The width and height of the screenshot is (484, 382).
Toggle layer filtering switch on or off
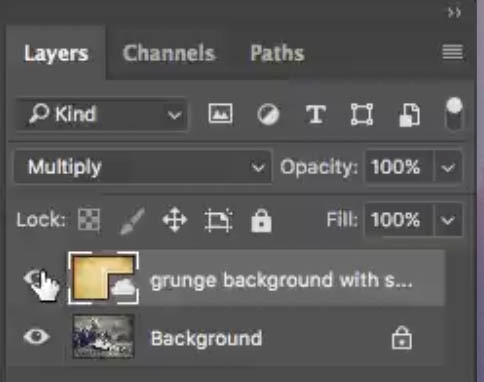pos(454,114)
